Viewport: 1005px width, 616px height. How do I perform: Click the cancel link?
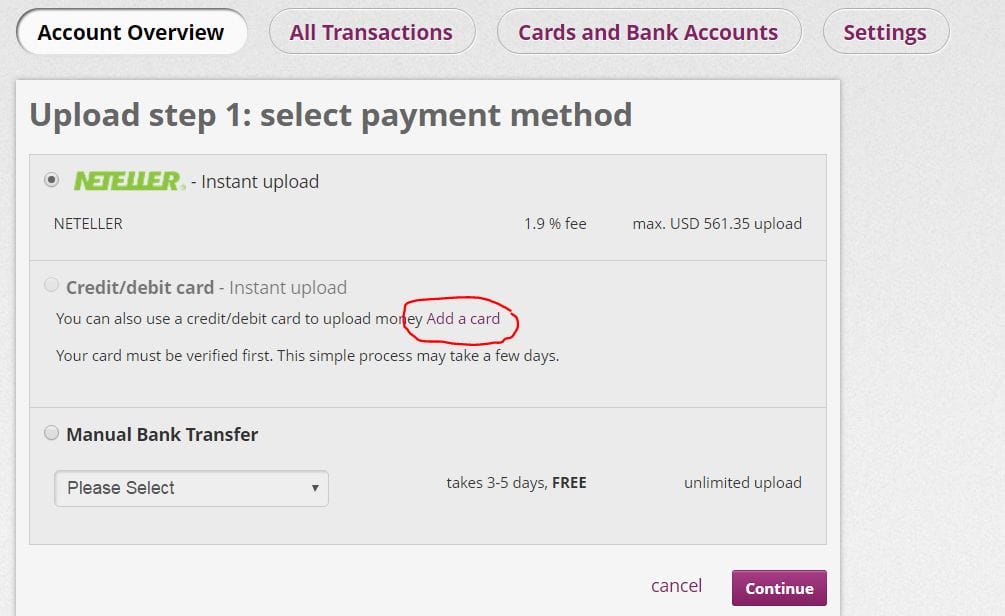(x=676, y=586)
